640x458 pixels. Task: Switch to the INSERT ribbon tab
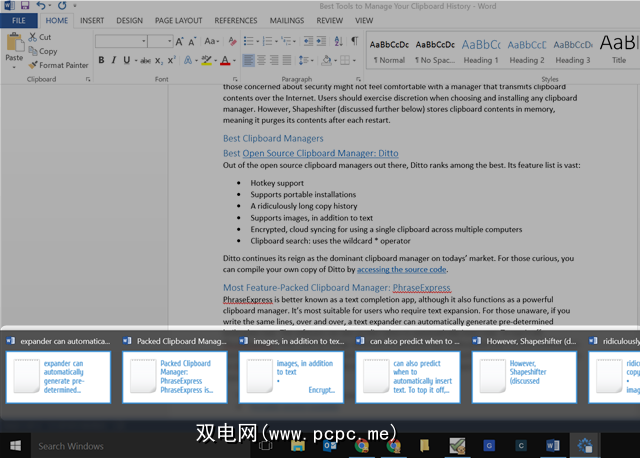coord(92,20)
